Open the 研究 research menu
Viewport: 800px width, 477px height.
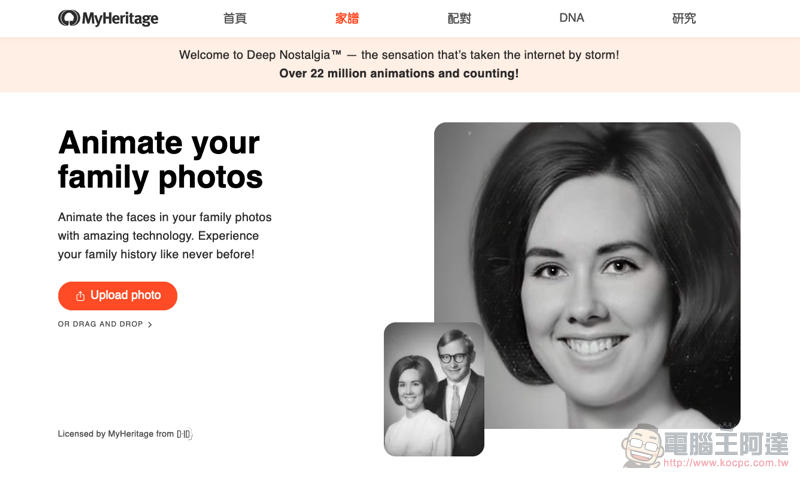pyautogui.click(x=684, y=18)
